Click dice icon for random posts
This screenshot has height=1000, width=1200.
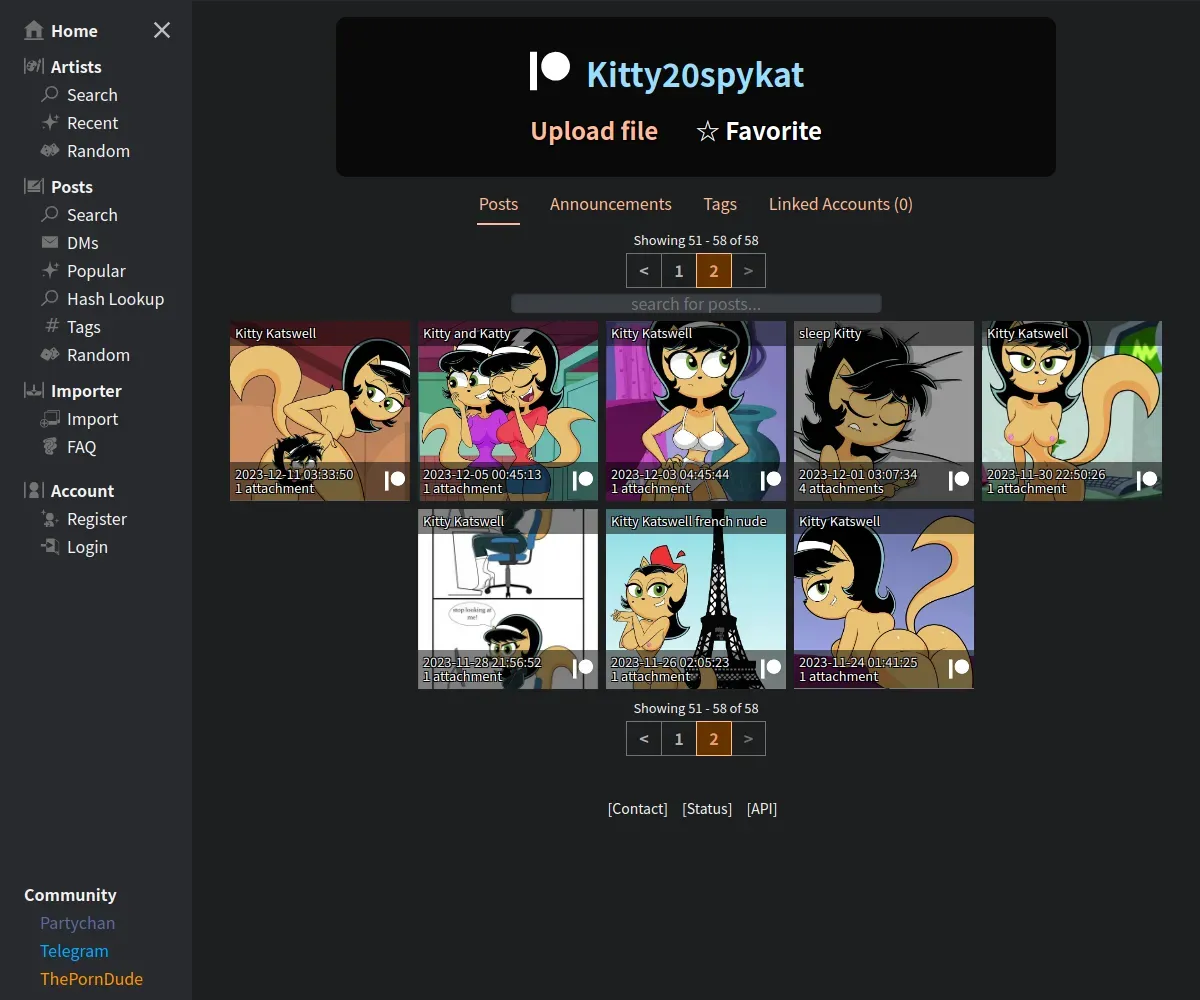50,355
